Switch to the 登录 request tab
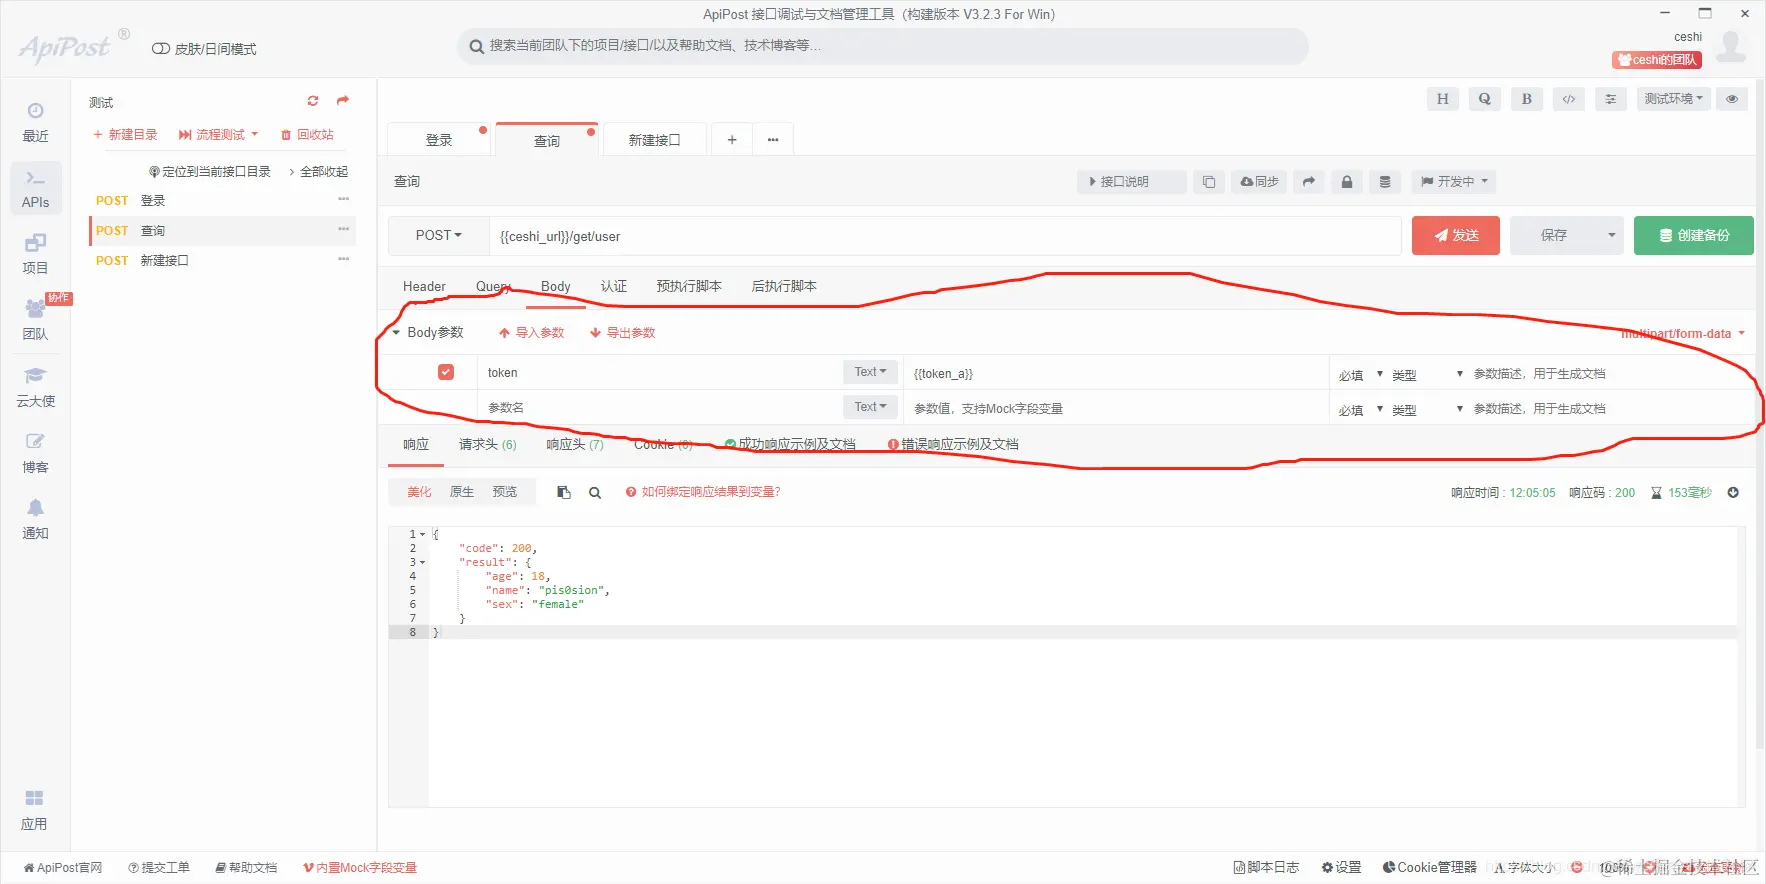This screenshot has height=884, width=1766. pyautogui.click(x=439, y=140)
